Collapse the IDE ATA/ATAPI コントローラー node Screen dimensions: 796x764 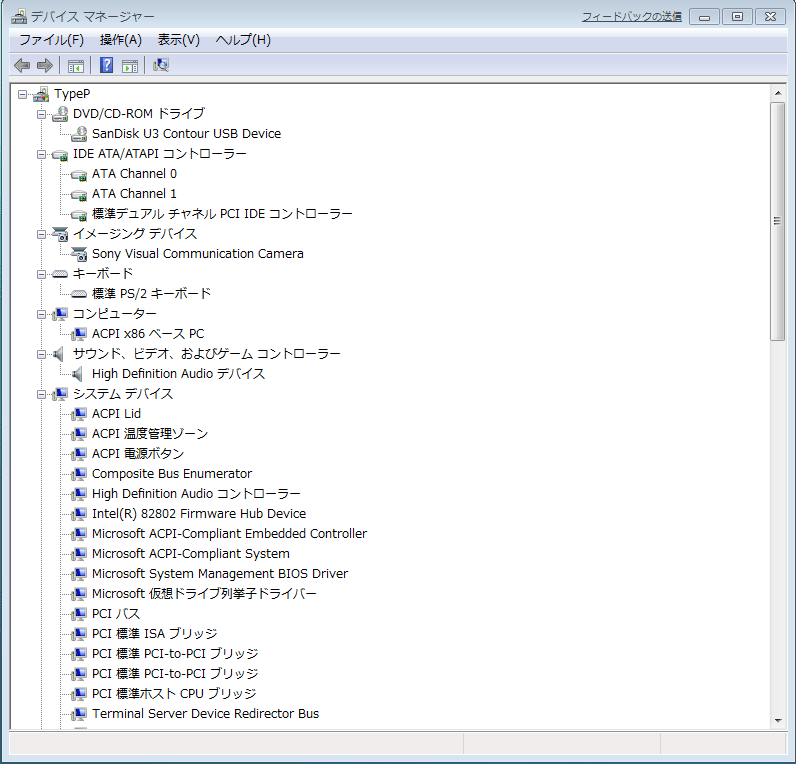coord(41,154)
